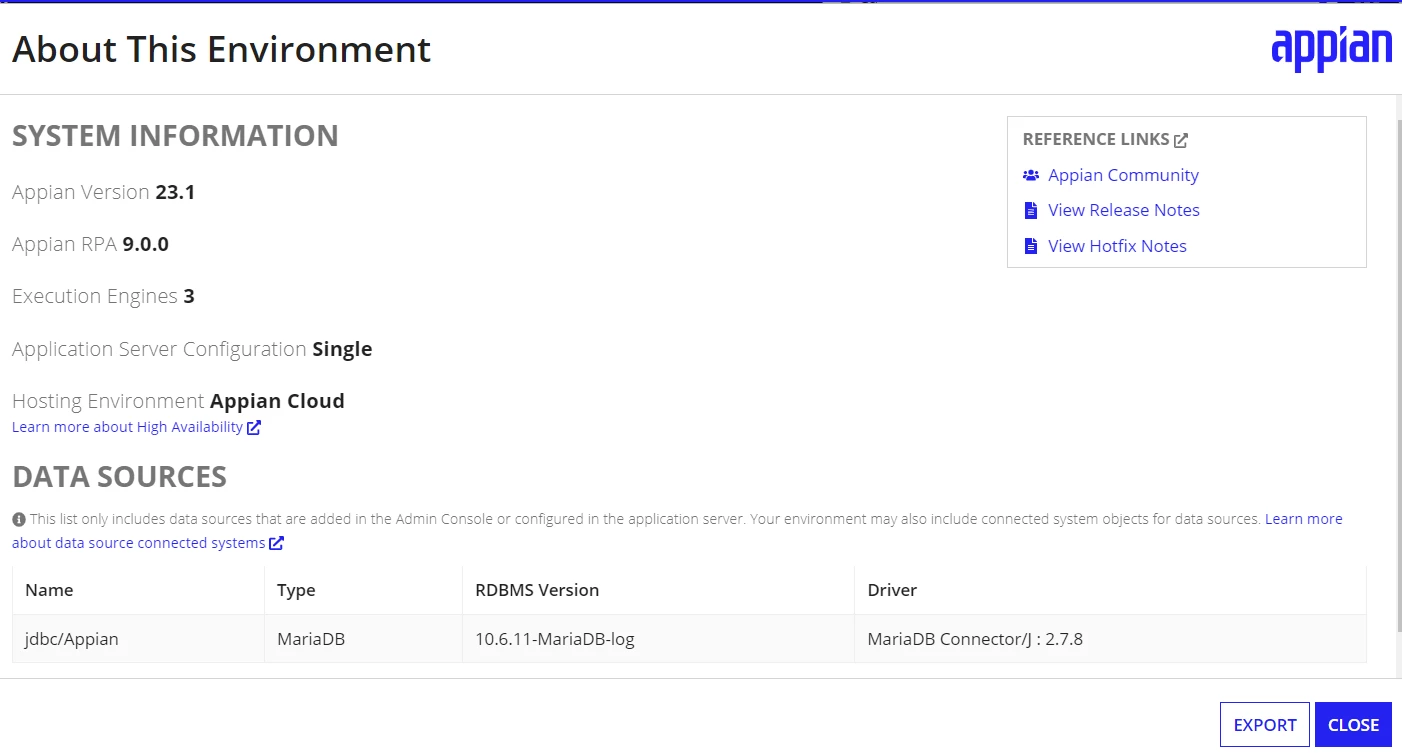
Task: Click the MariaDB Connector/J : 2.7.8 cell
Action: point(1110,639)
